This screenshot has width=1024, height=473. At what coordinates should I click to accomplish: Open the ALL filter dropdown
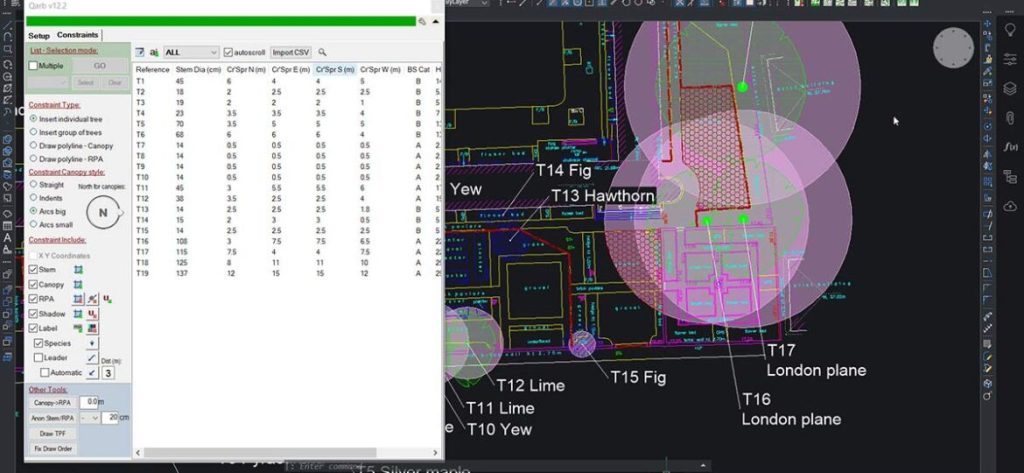click(x=191, y=52)
